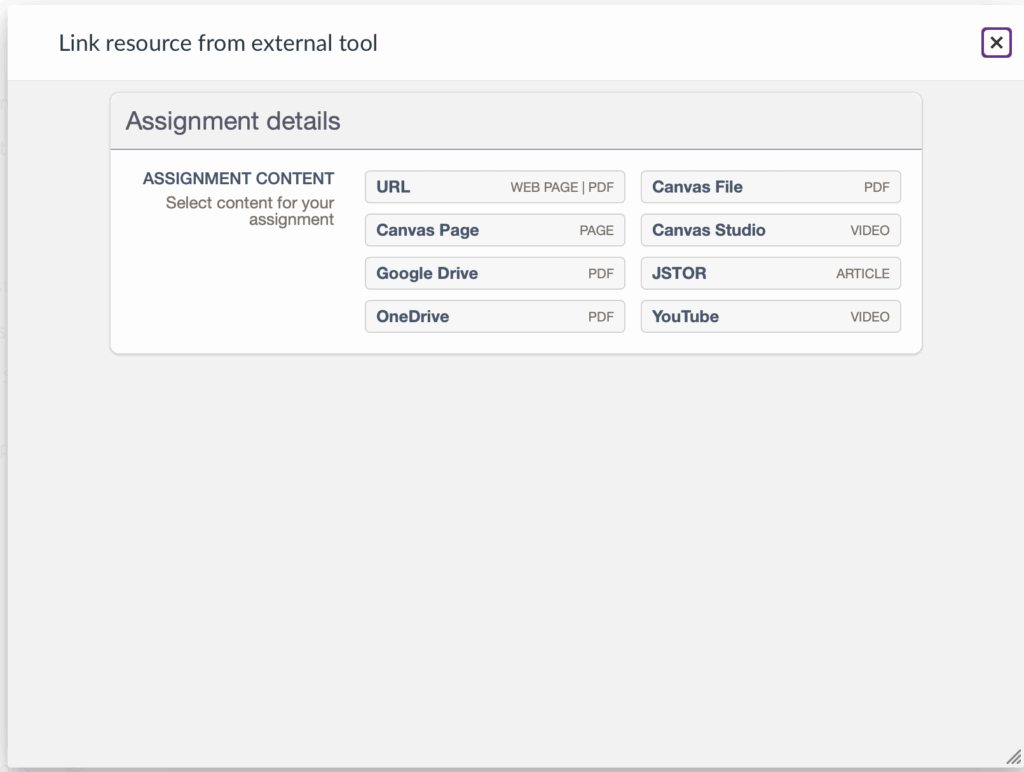This screenshot has width=1024, height=772.
Task: Choose YouTube as assignment content
Action: click(770, 316)
